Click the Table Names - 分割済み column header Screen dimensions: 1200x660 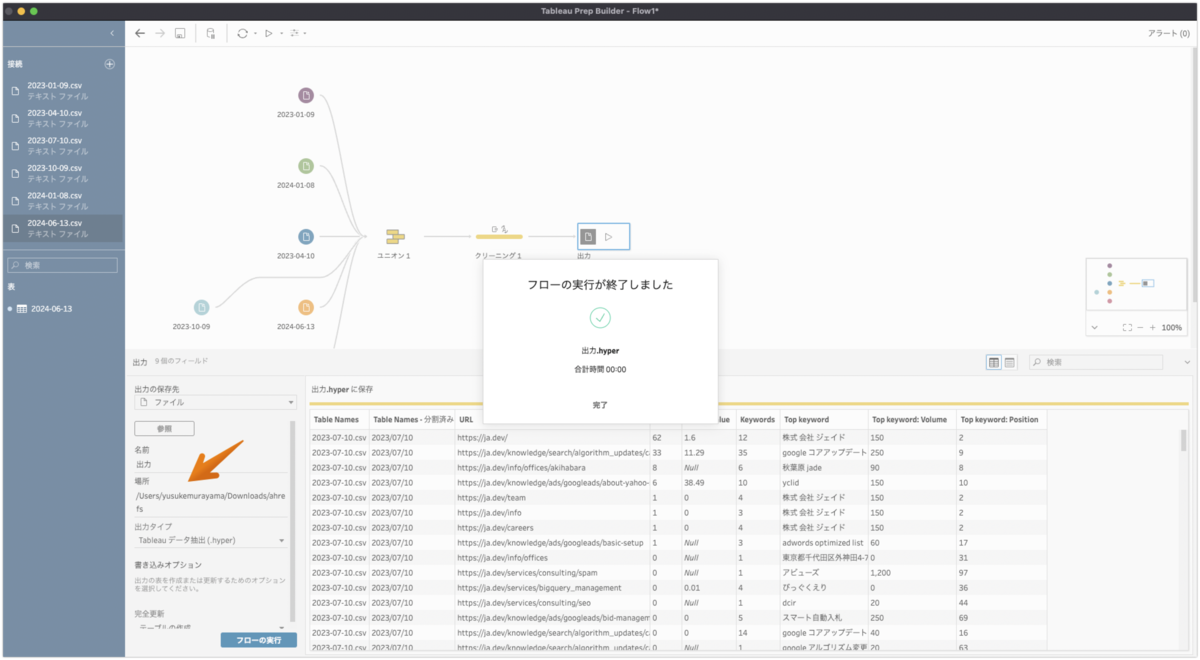point(412,419)
